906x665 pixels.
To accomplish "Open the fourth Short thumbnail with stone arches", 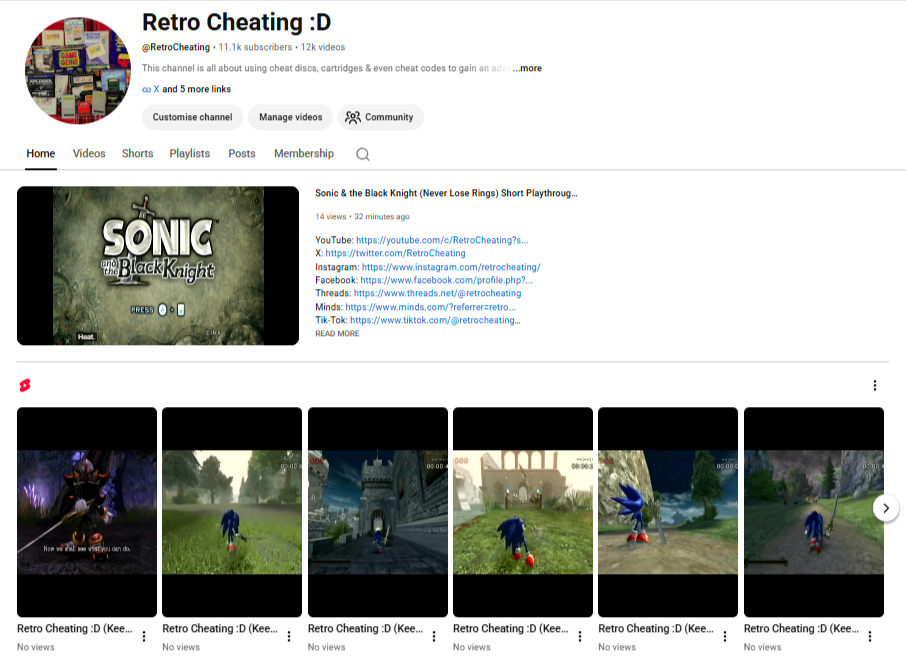I will point(523,512).
